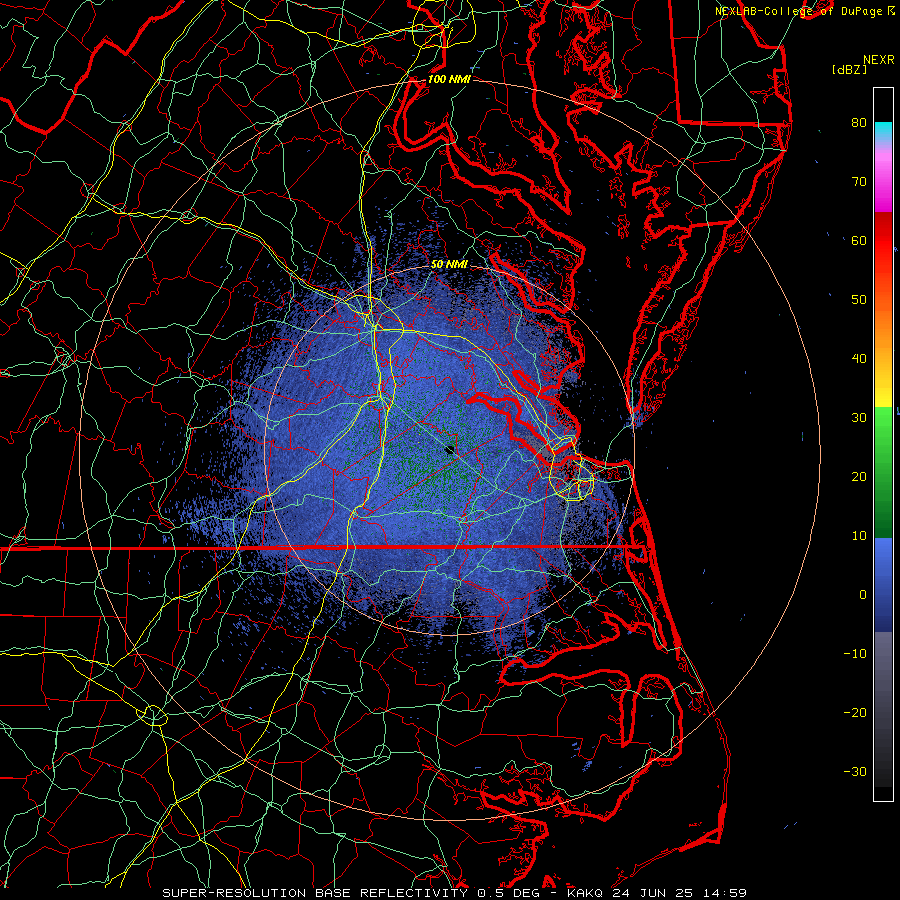This screenshot has width=900, height=900.
Task: Click the 10 dBZ scale value
Action: pyautogui.click(x=859, y=536)
